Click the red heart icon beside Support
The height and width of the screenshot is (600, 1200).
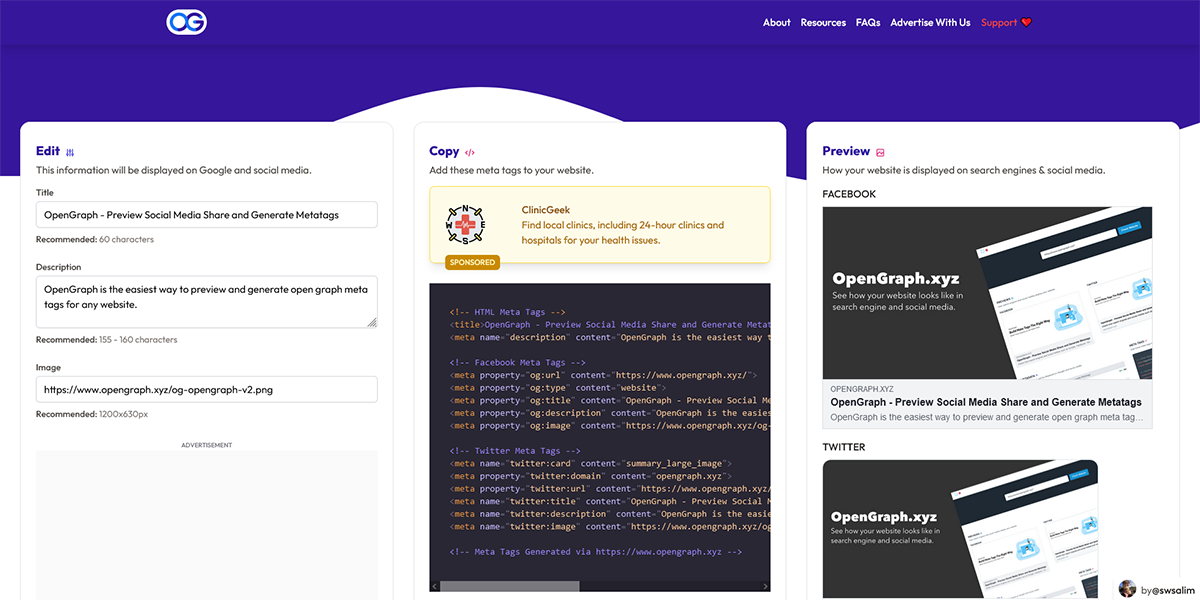1026,23
